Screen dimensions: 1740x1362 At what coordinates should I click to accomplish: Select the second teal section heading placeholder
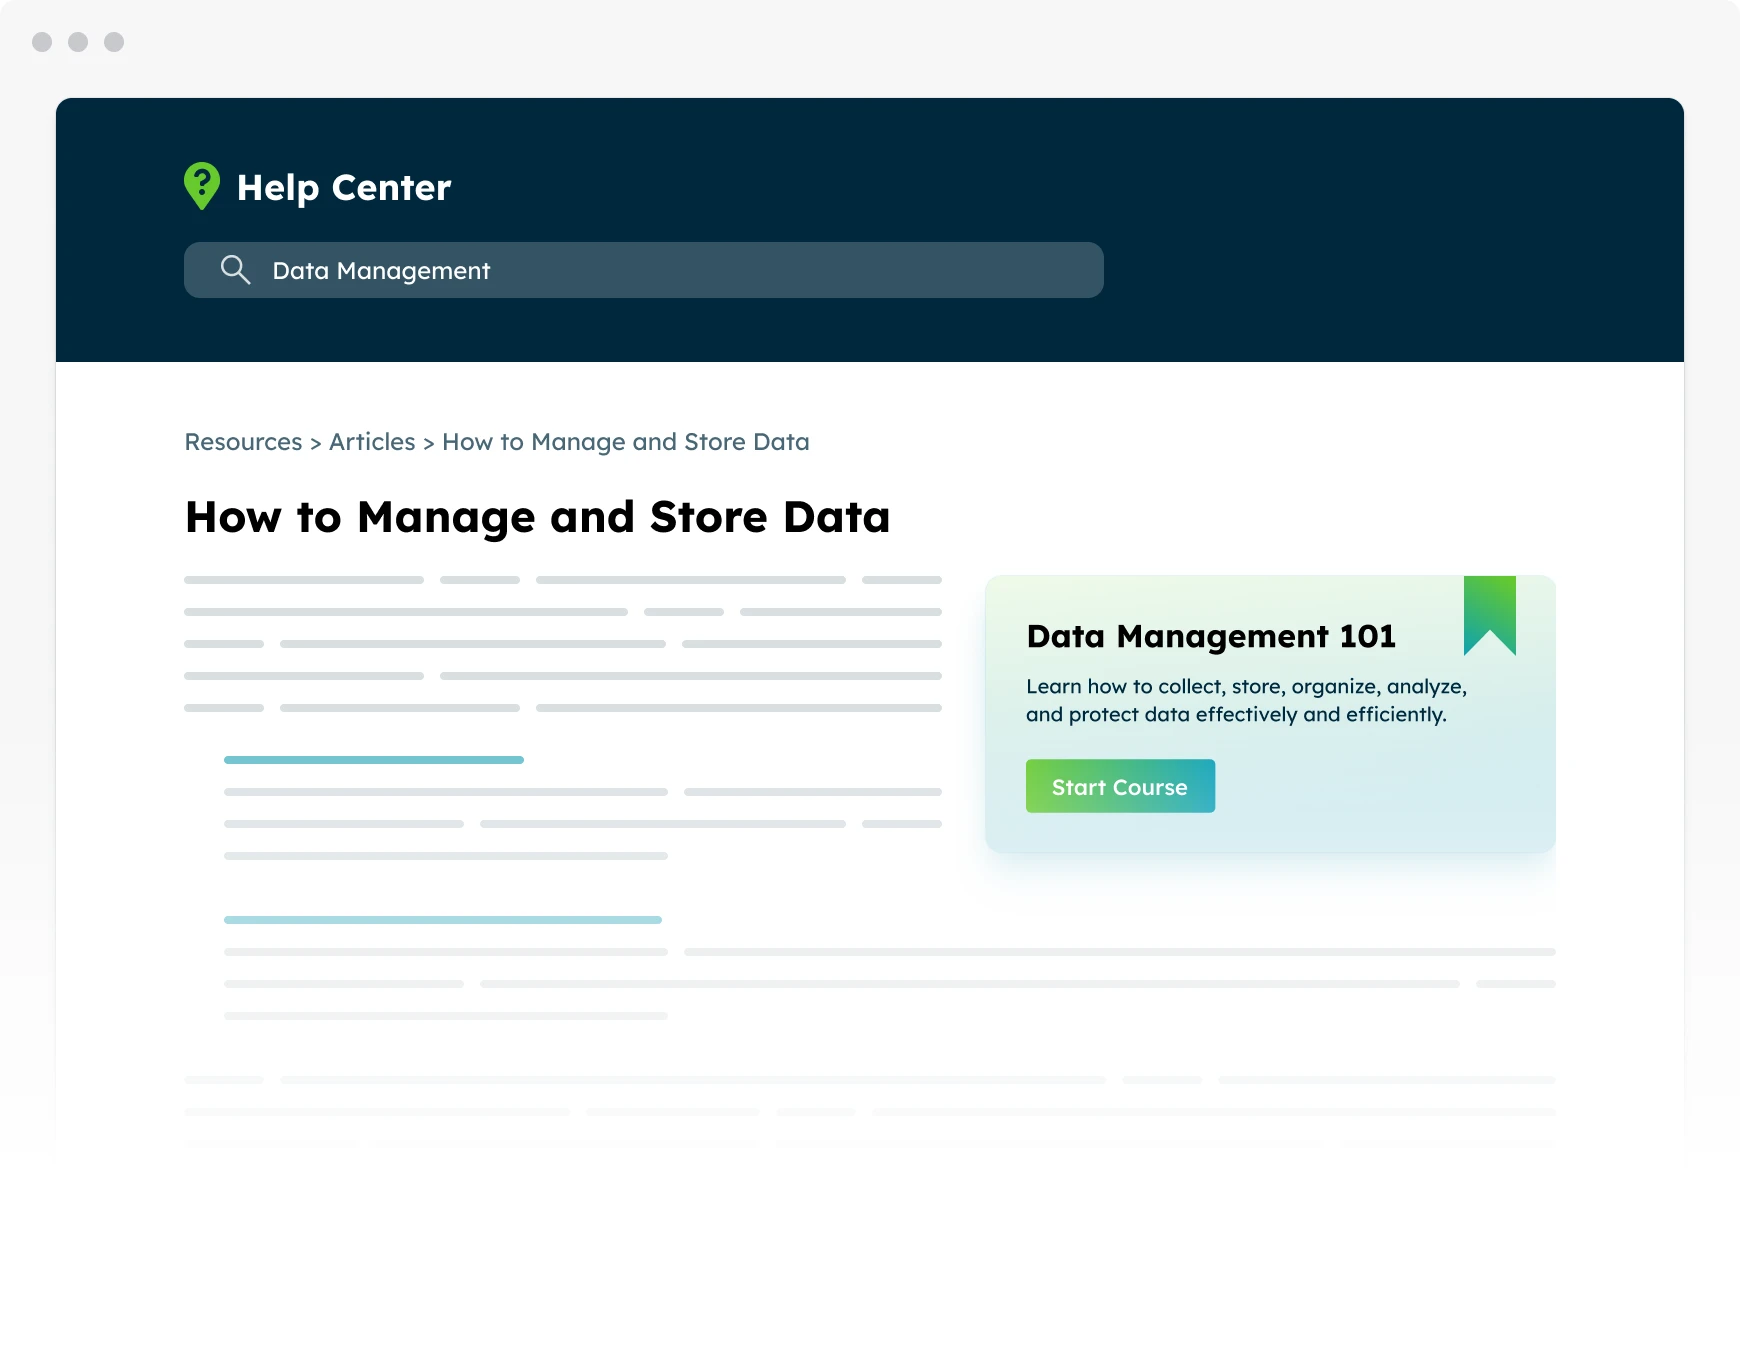coord(442,920)
